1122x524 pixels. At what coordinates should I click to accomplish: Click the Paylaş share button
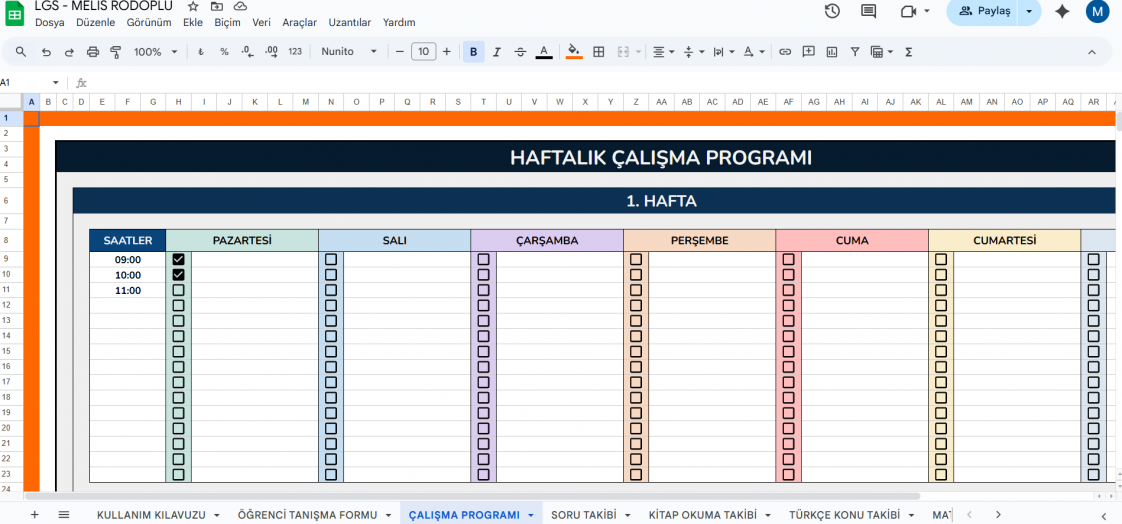(985, 11)
